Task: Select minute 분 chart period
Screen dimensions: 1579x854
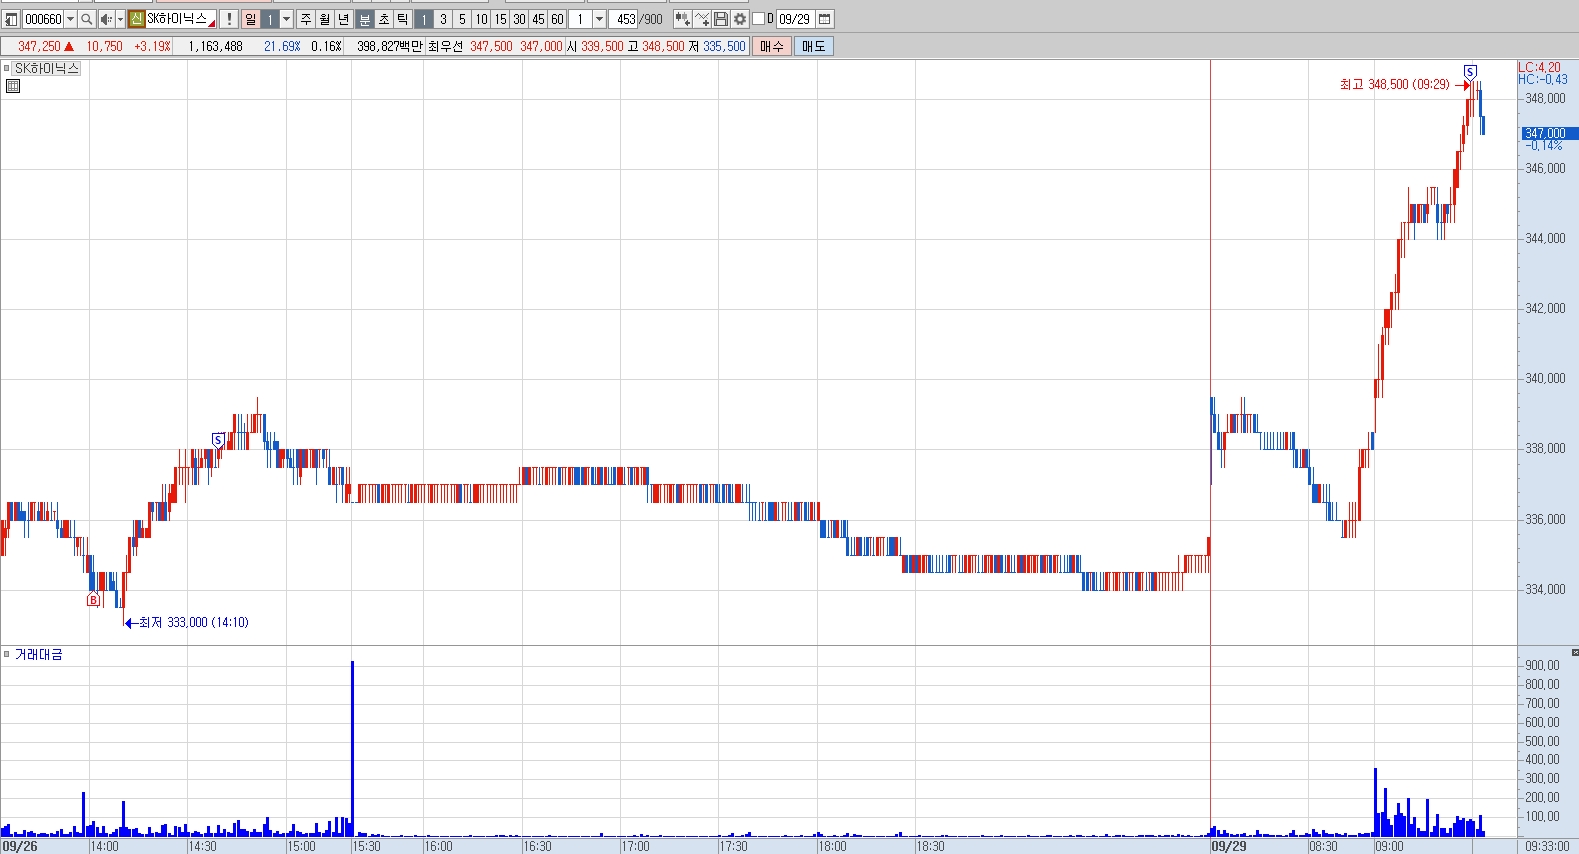Action: pos(365,19)
